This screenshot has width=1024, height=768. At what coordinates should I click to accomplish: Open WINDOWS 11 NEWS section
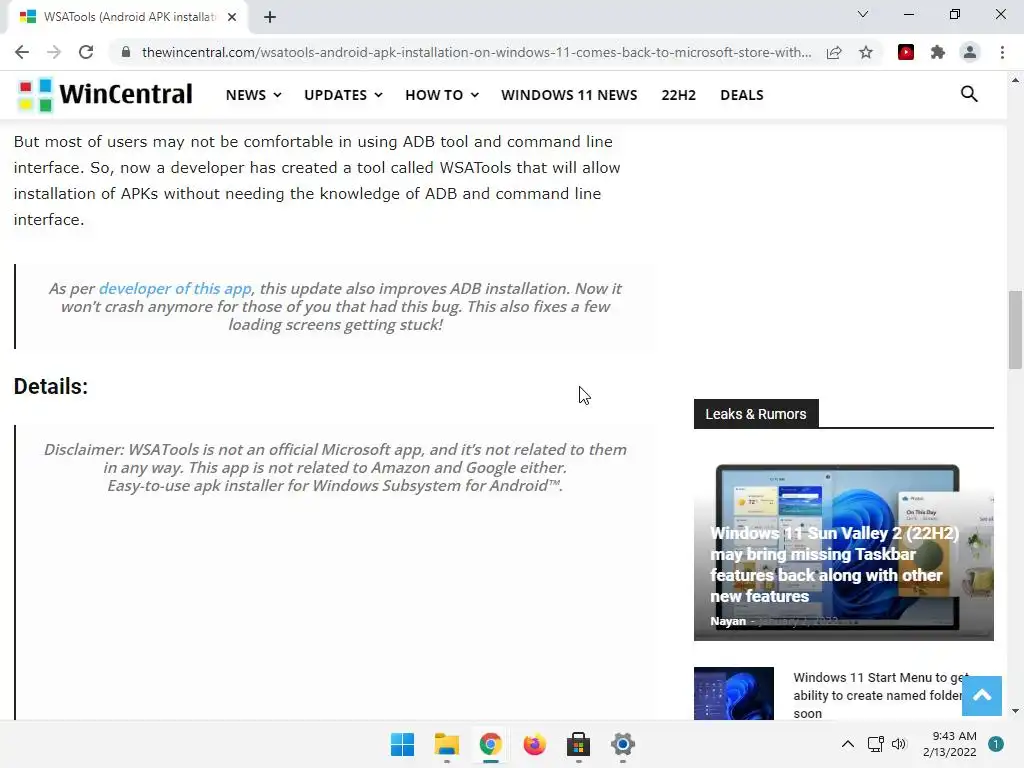[x=569, y=95]
